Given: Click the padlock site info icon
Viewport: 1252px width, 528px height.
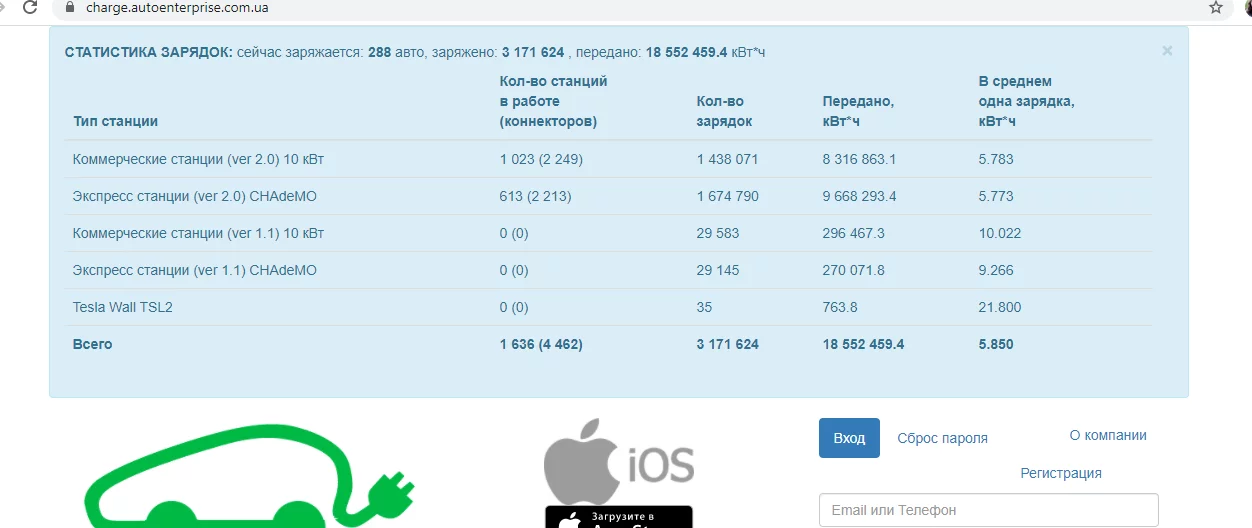Looking at the screenshot, I should point(68,7).
